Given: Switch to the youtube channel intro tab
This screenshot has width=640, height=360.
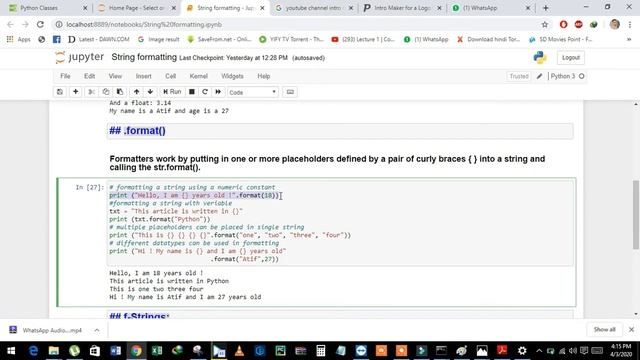Looking at the screenshot, I should click(x=313, y=8).
